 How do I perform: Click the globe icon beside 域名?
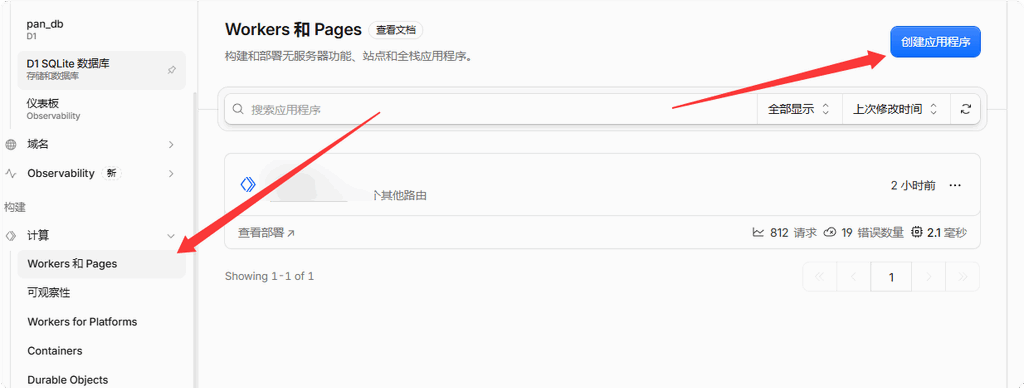[x=10, y=144]
